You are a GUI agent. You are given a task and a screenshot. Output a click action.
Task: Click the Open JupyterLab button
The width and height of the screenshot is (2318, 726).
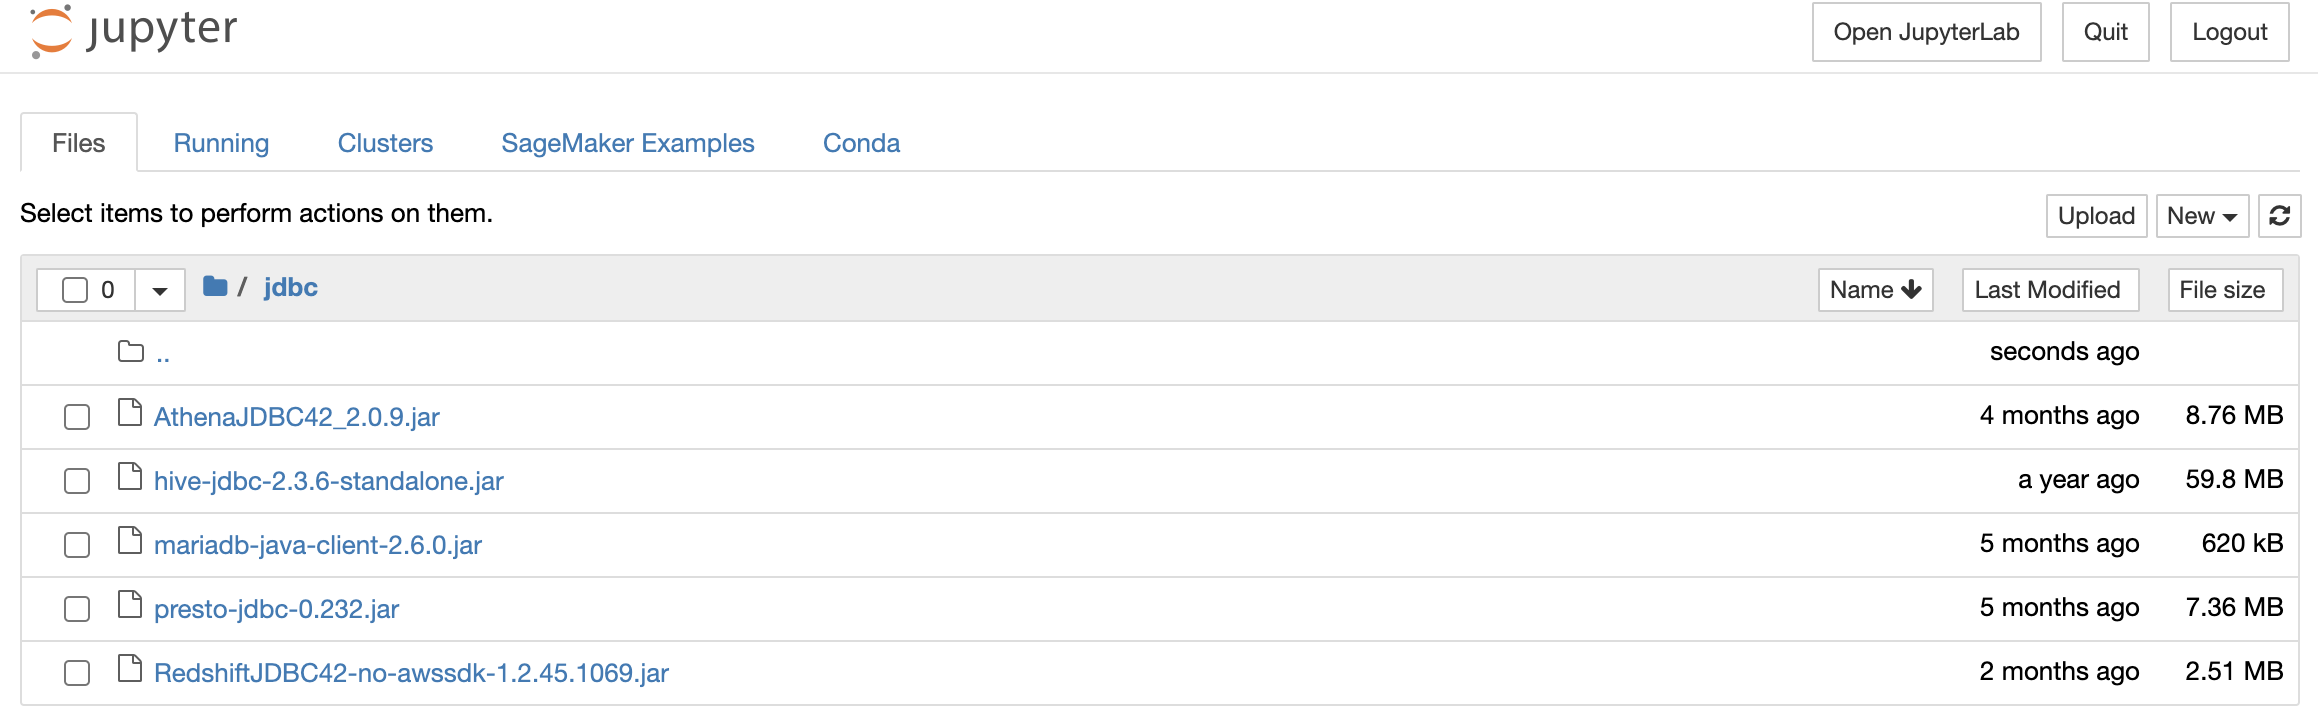(x=1926, y=32)
